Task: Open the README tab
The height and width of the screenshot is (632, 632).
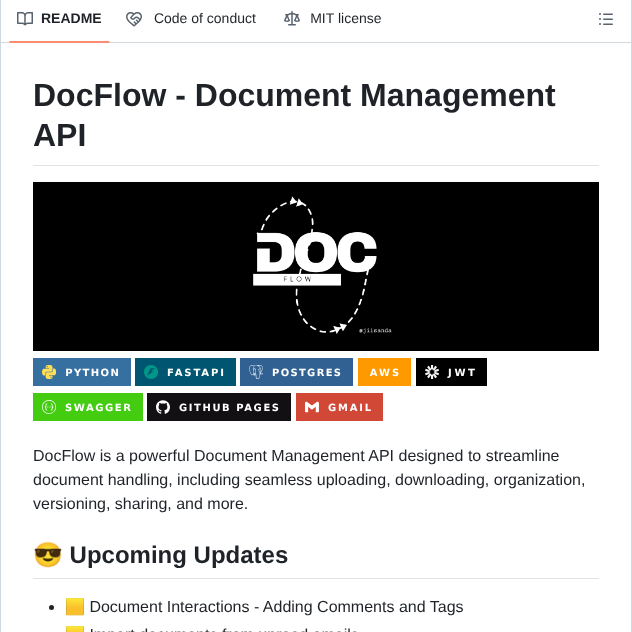Action: [x=59, y=19]
